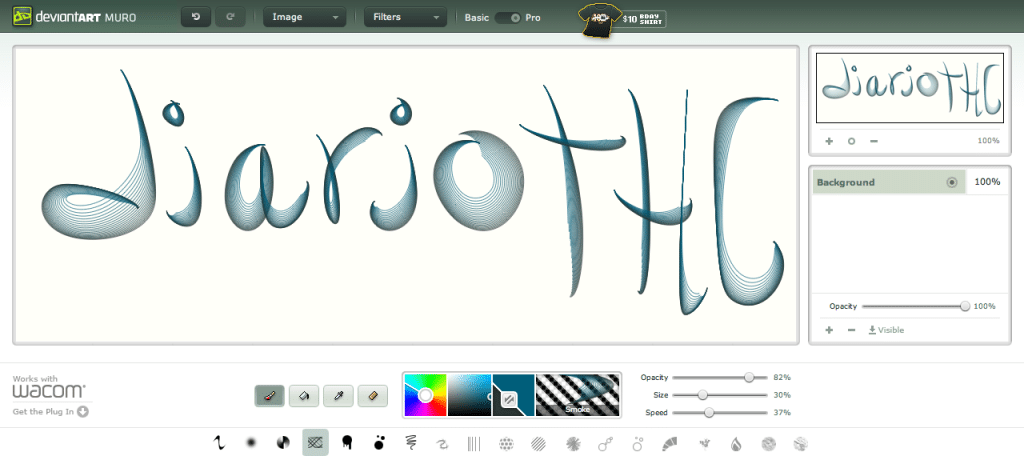
Task: Select the dripping paint brush
Action: tap(347, 444)
